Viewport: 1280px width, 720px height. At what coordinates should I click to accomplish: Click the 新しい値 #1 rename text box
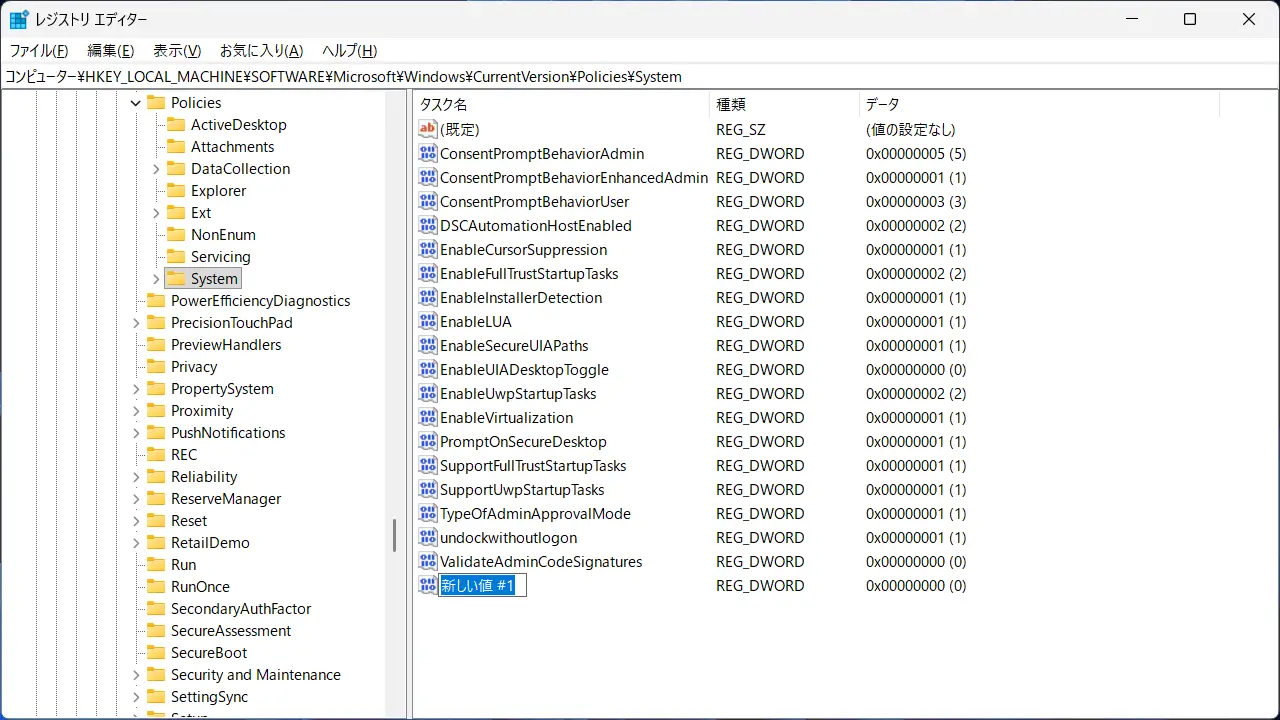483,585
